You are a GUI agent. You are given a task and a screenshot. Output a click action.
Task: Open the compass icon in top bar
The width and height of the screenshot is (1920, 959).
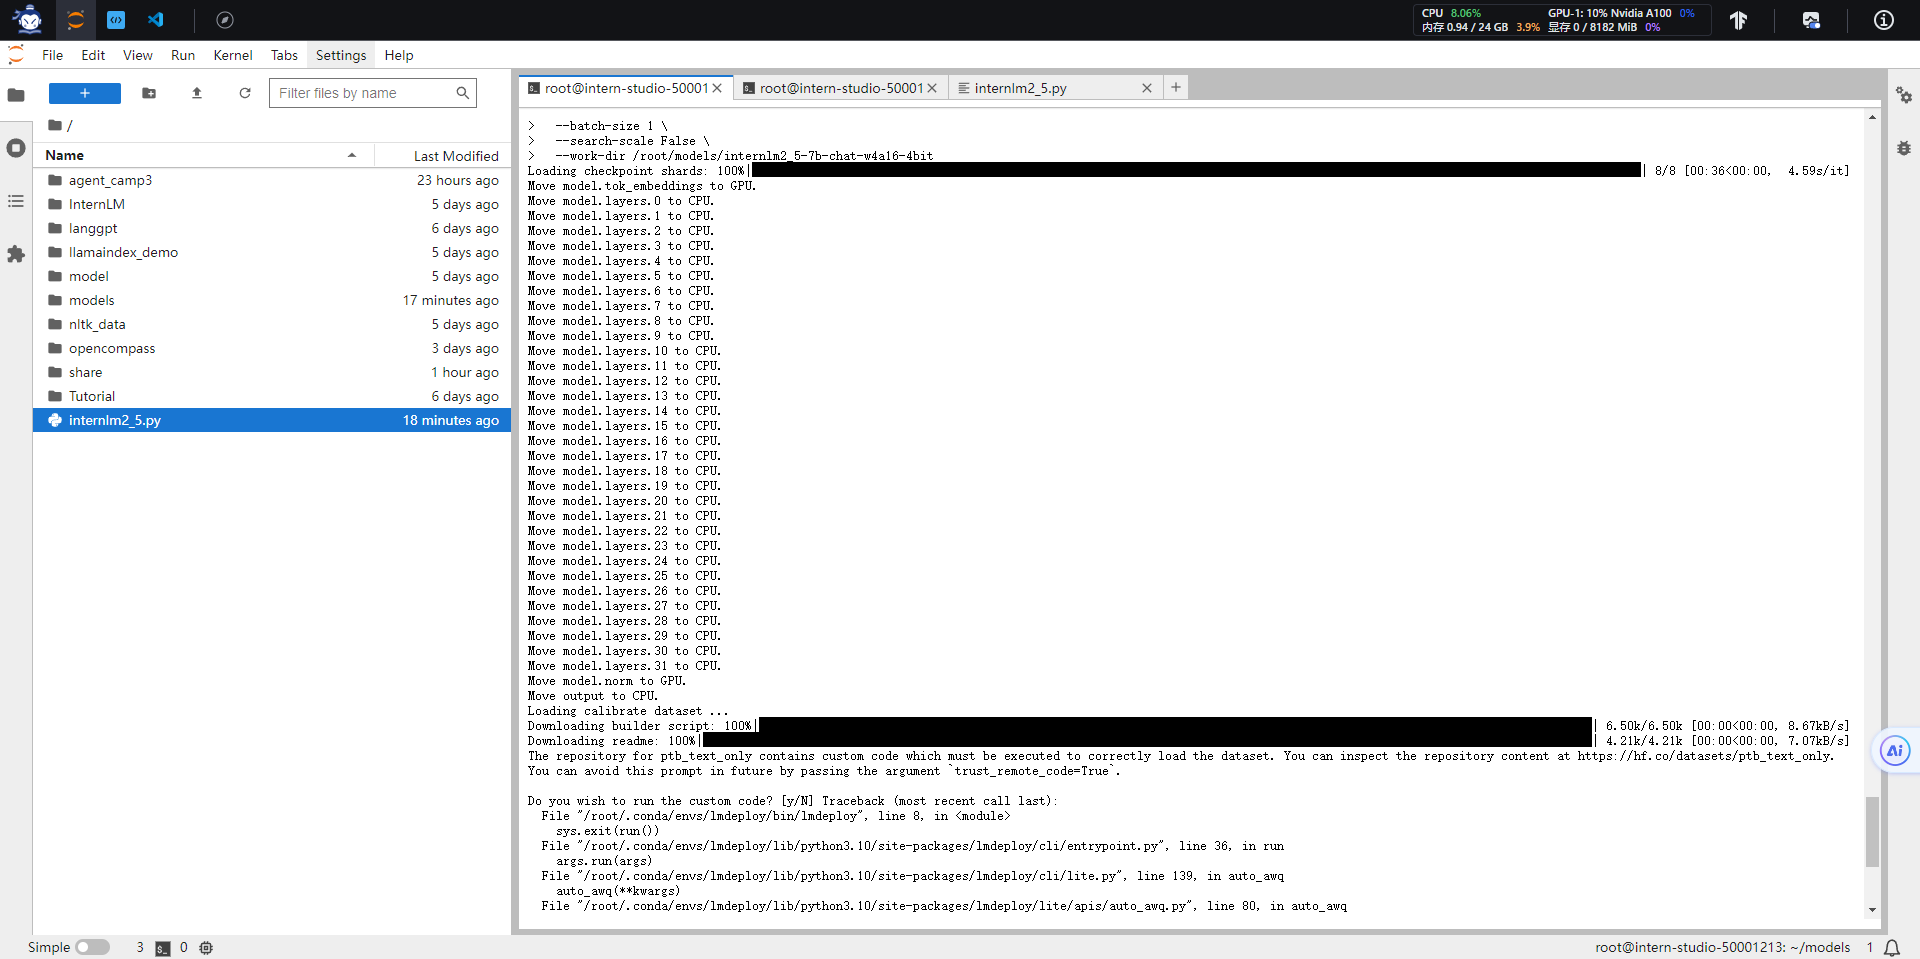(225, 20)
